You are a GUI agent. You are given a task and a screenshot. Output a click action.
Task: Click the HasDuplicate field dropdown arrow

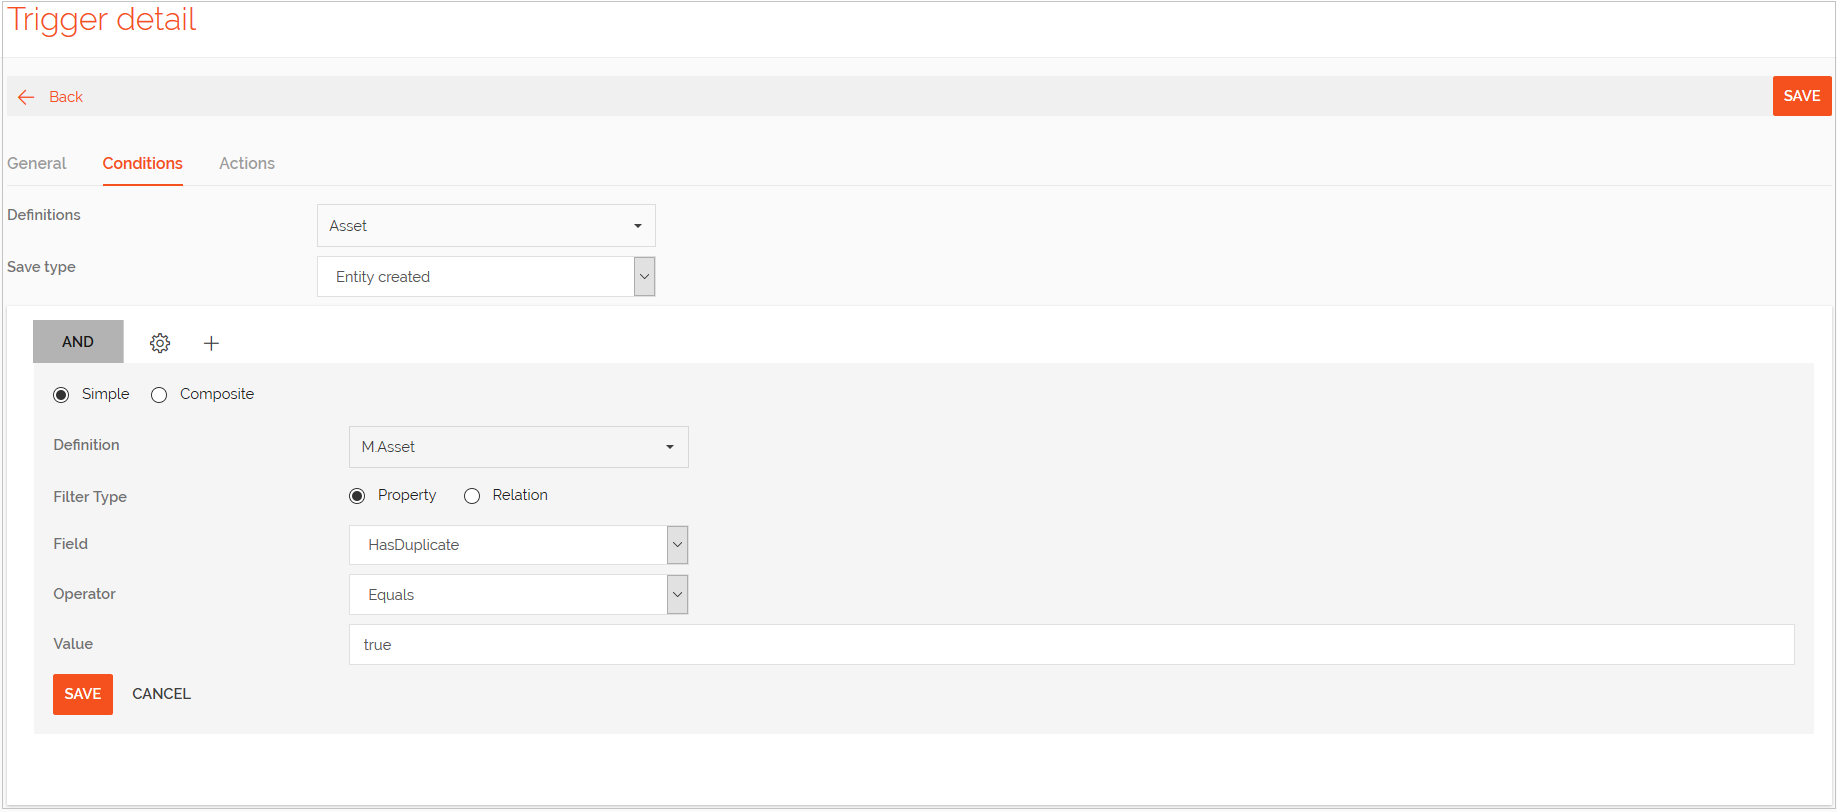pyautogui.click(x=677, y=544)
